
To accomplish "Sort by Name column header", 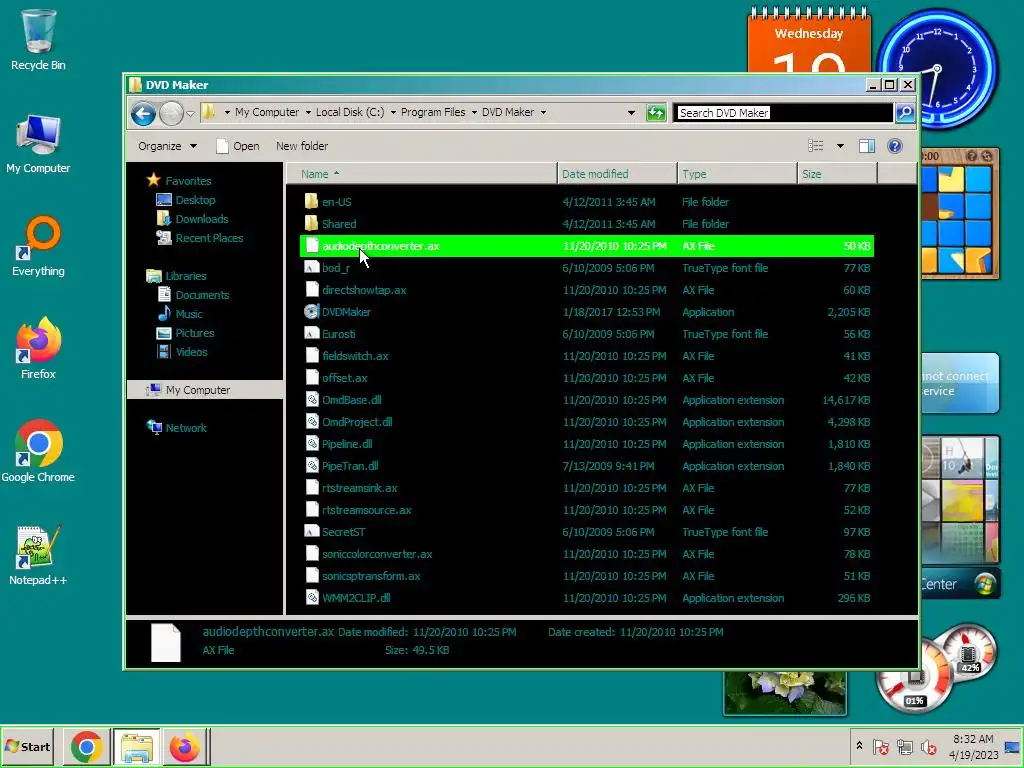I will 422,174.
